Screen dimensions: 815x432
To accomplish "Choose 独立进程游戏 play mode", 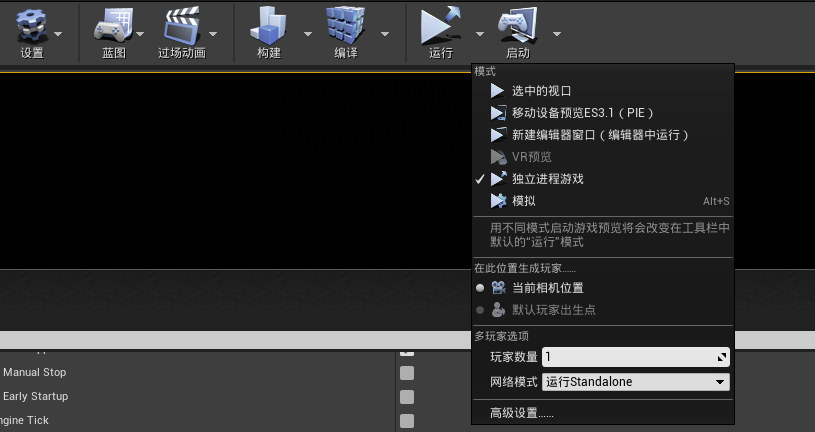I will click(x=603, y=179).
